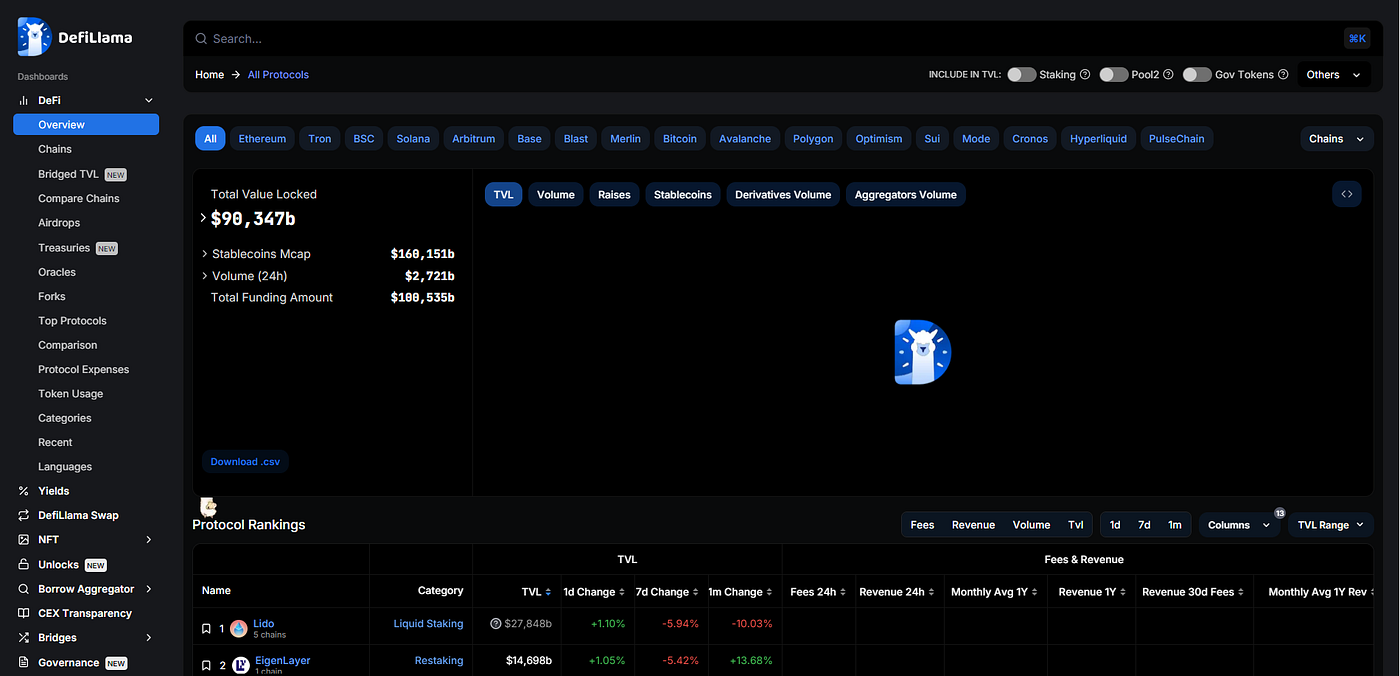Filter by Hyperliquid chain
1400x676 pixels.
click(1099, 139)
